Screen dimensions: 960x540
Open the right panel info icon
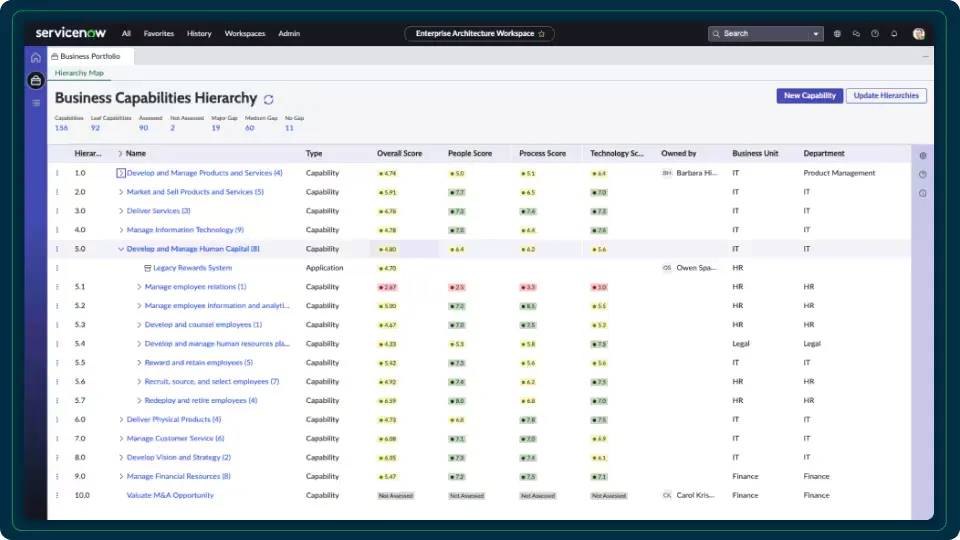point(923,193)
